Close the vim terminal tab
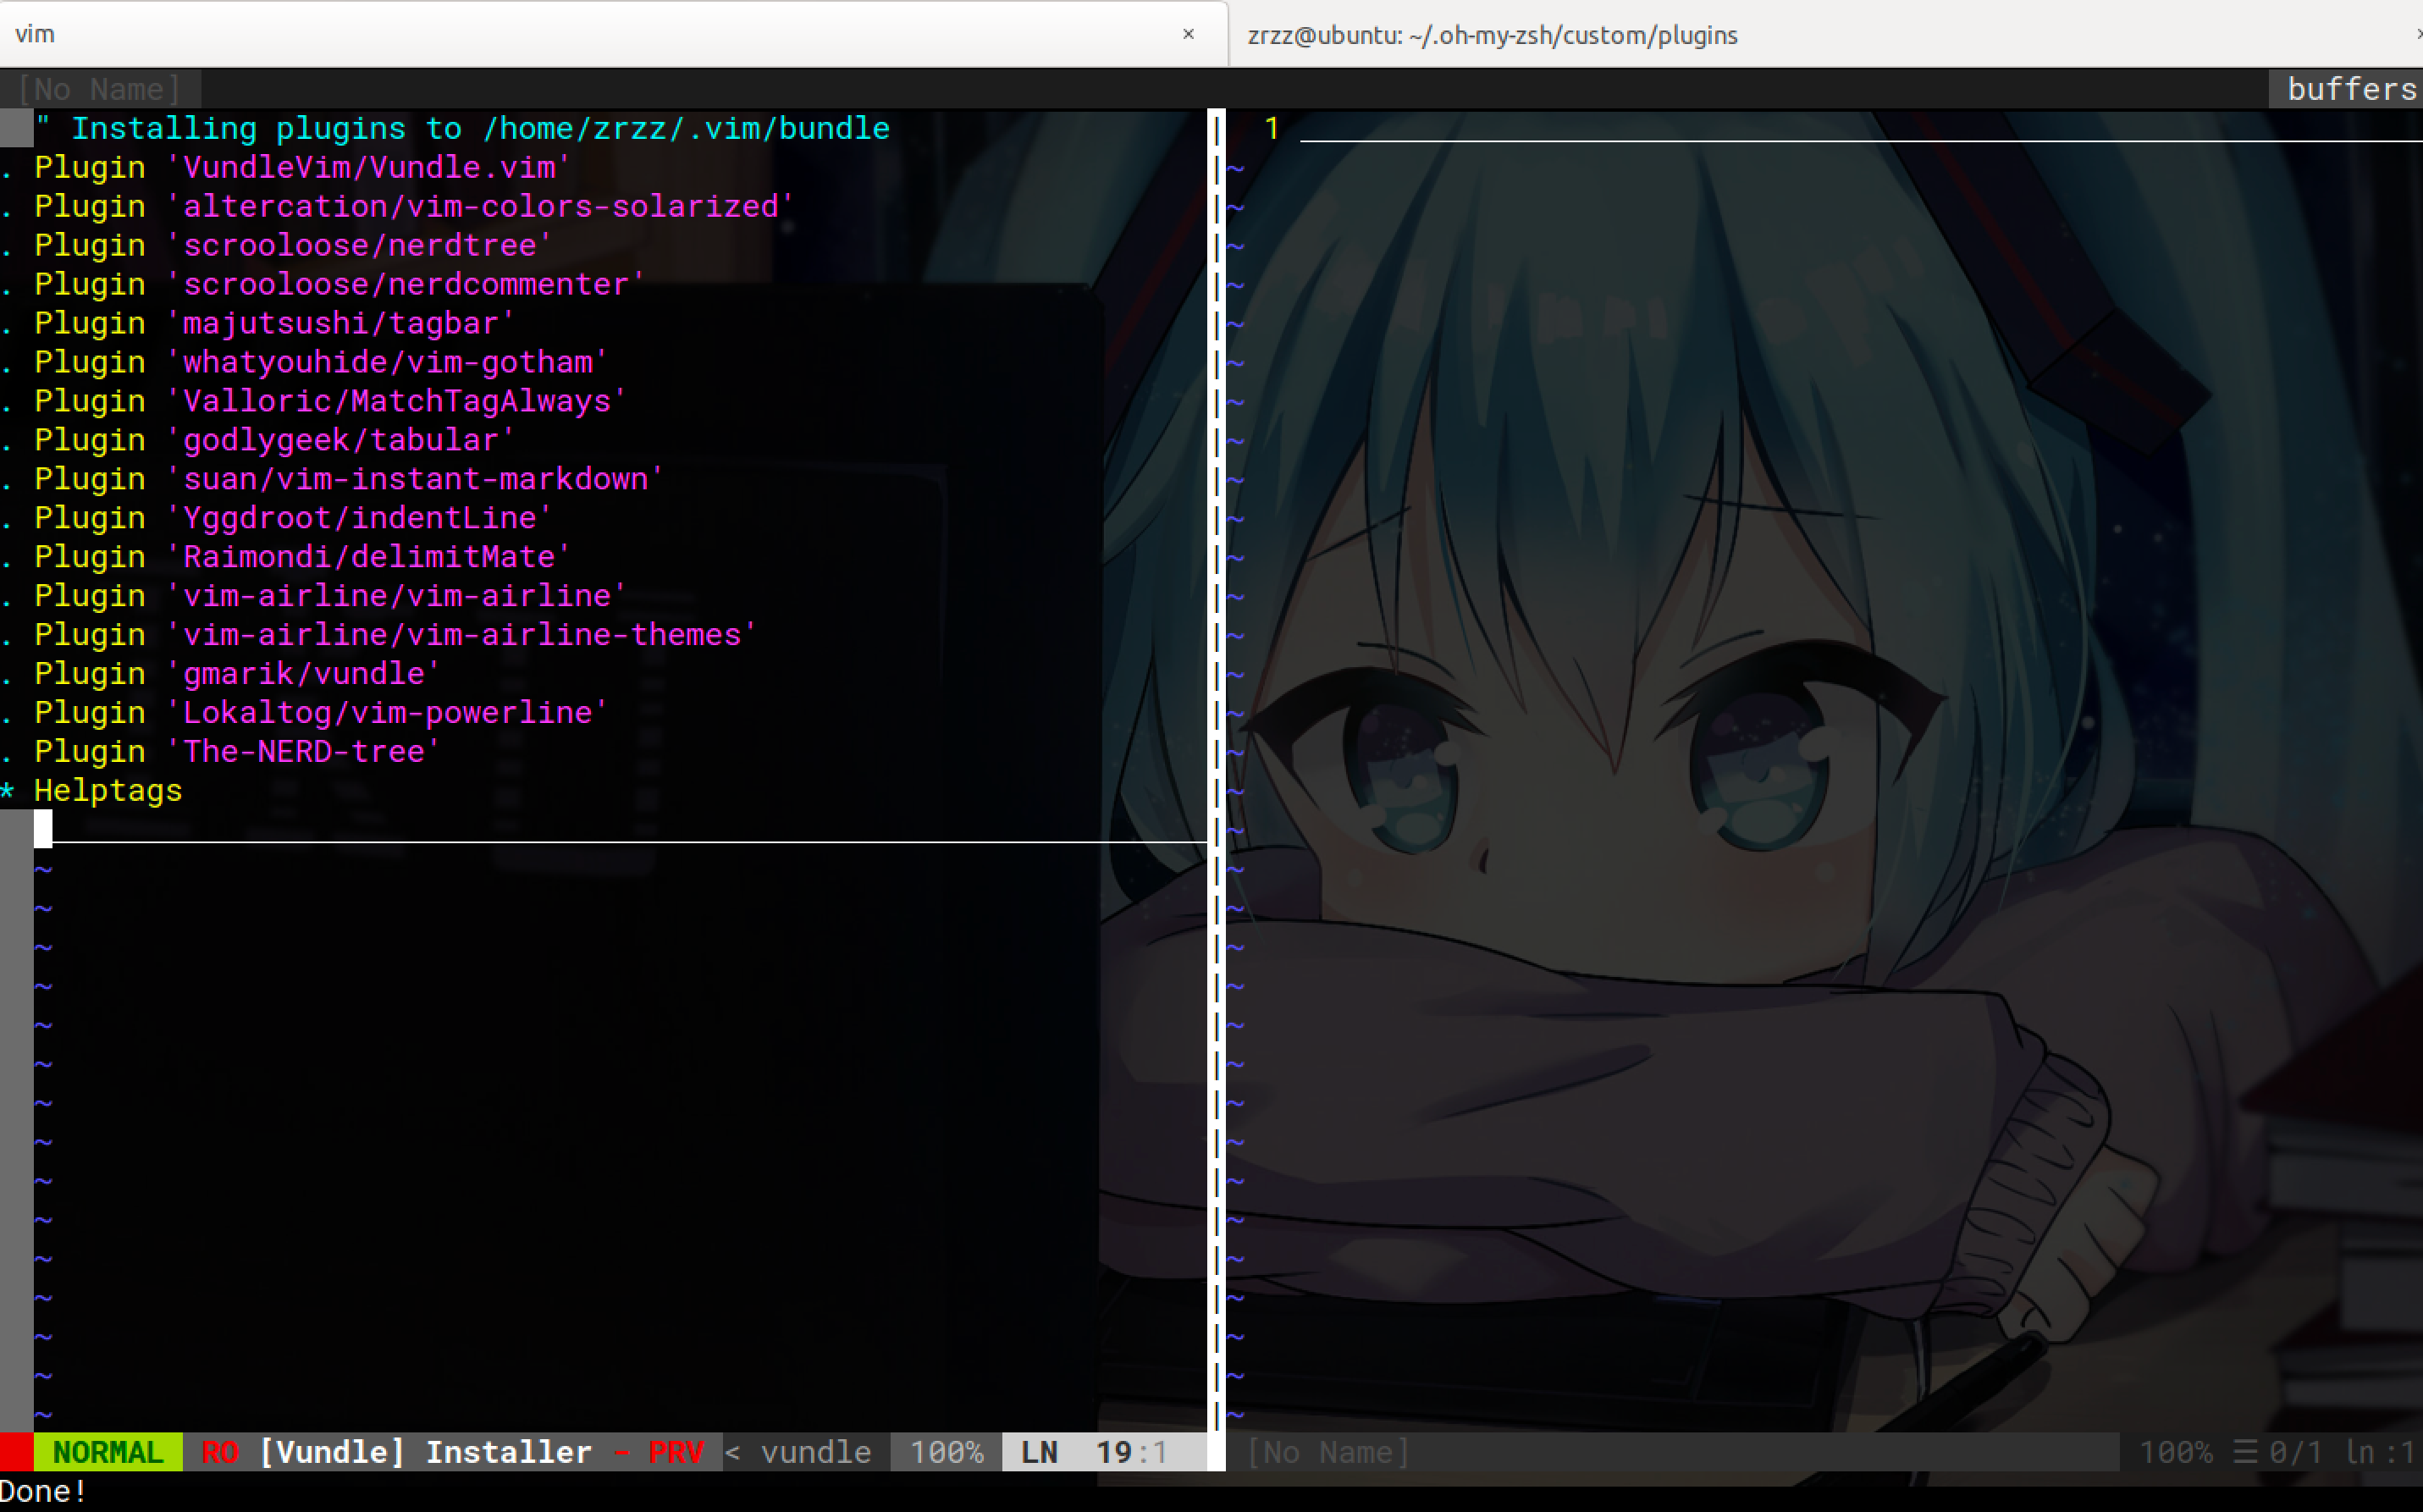 (1188, 34)
